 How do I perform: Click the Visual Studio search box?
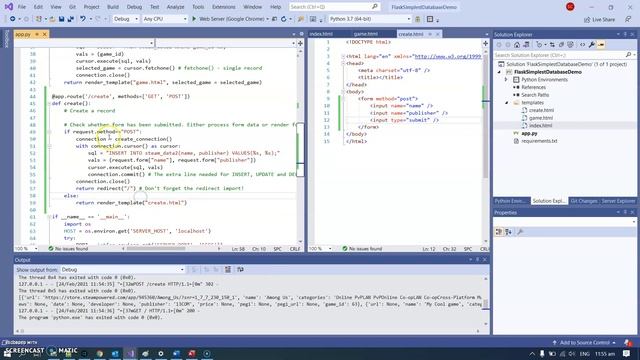[334, 7]
